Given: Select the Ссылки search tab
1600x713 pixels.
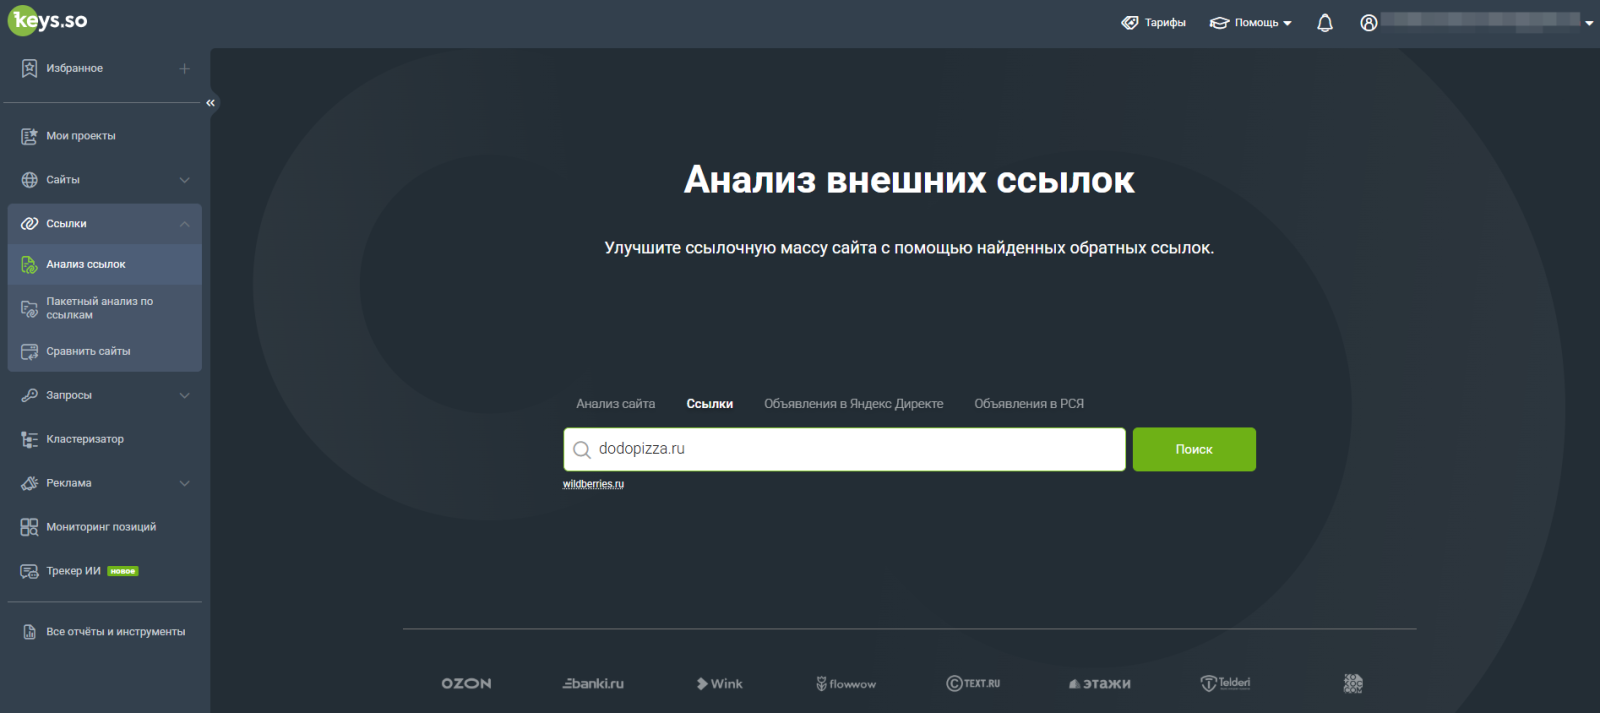Looking at the screenshot, I should [x=710, y=404].
